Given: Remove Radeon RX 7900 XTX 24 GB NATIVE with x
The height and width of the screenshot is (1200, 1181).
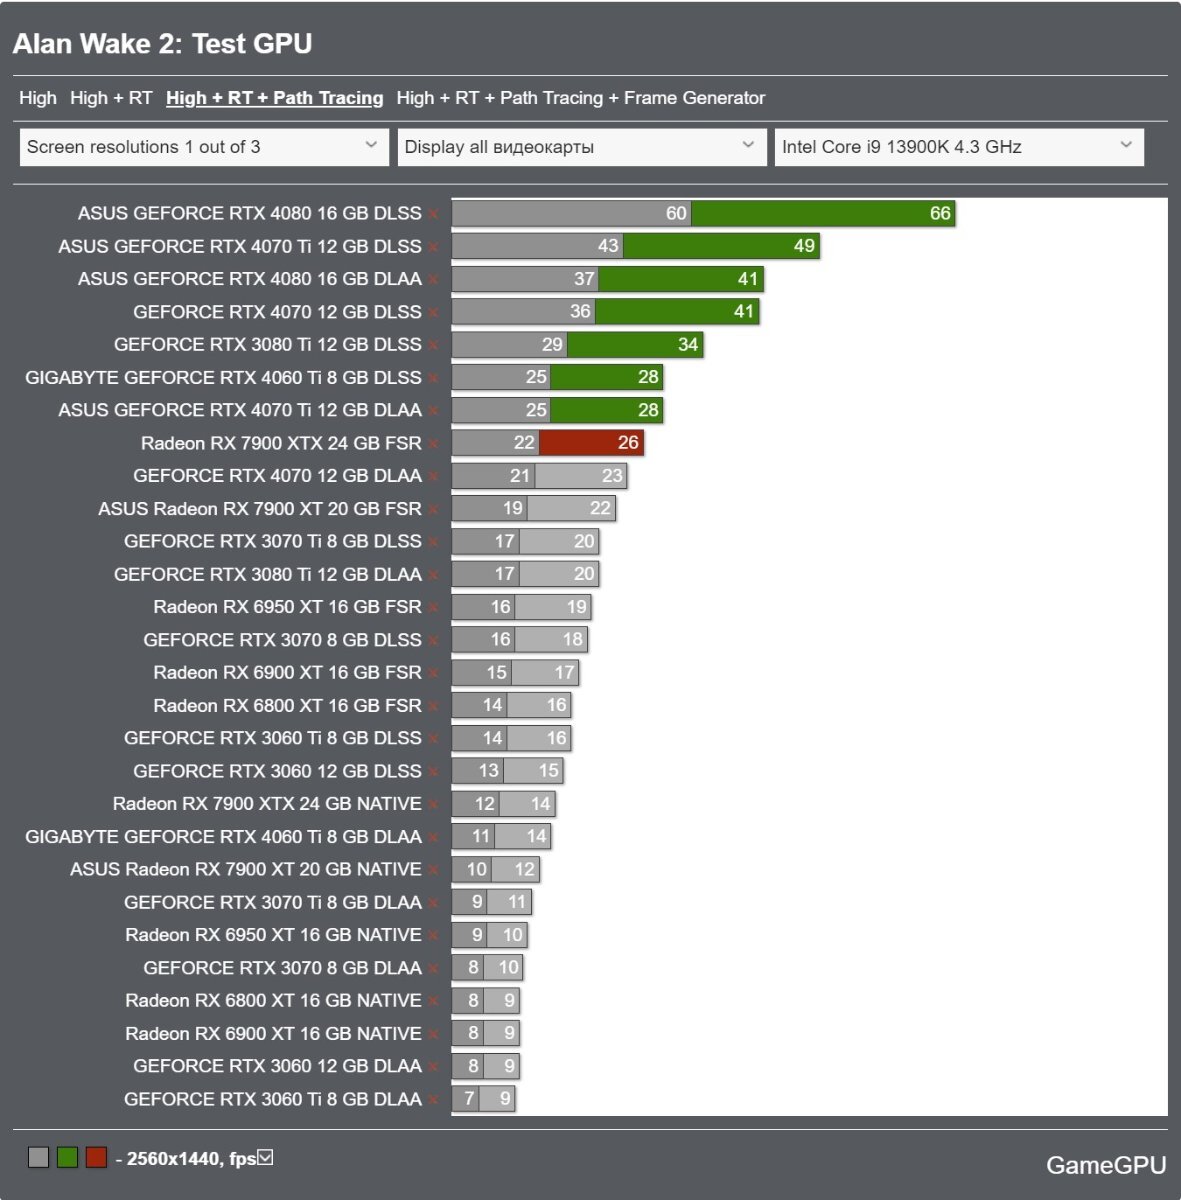Looking at the screenshot, I should [433, 805].
